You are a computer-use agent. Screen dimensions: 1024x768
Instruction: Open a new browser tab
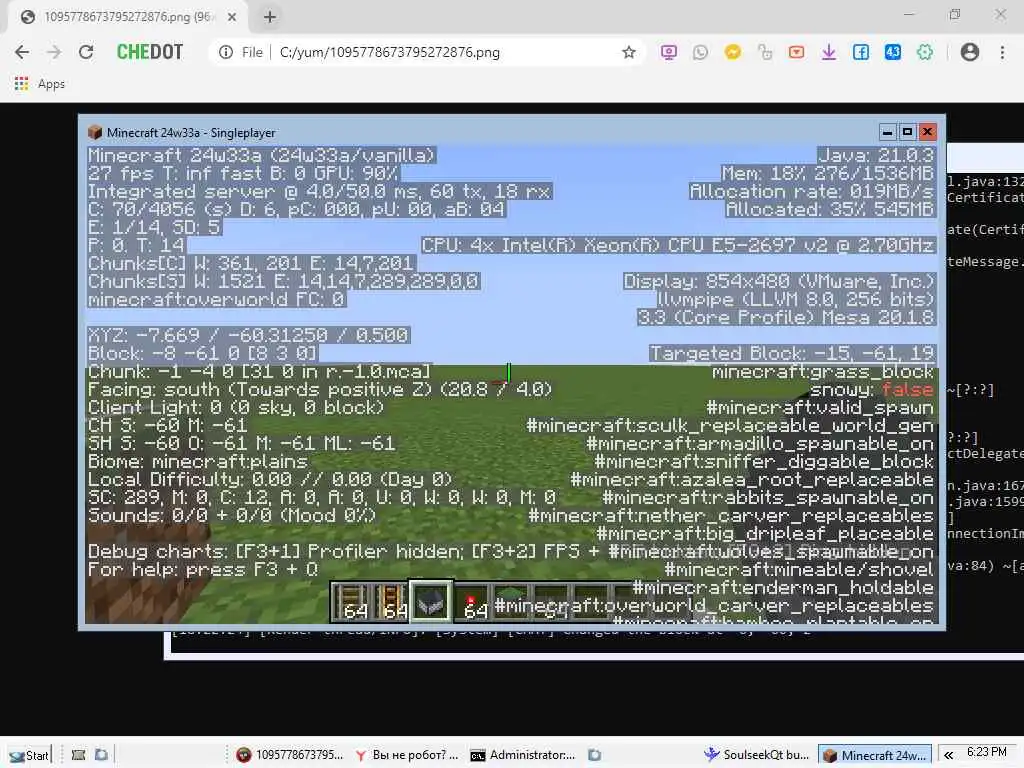click(270, 17)
